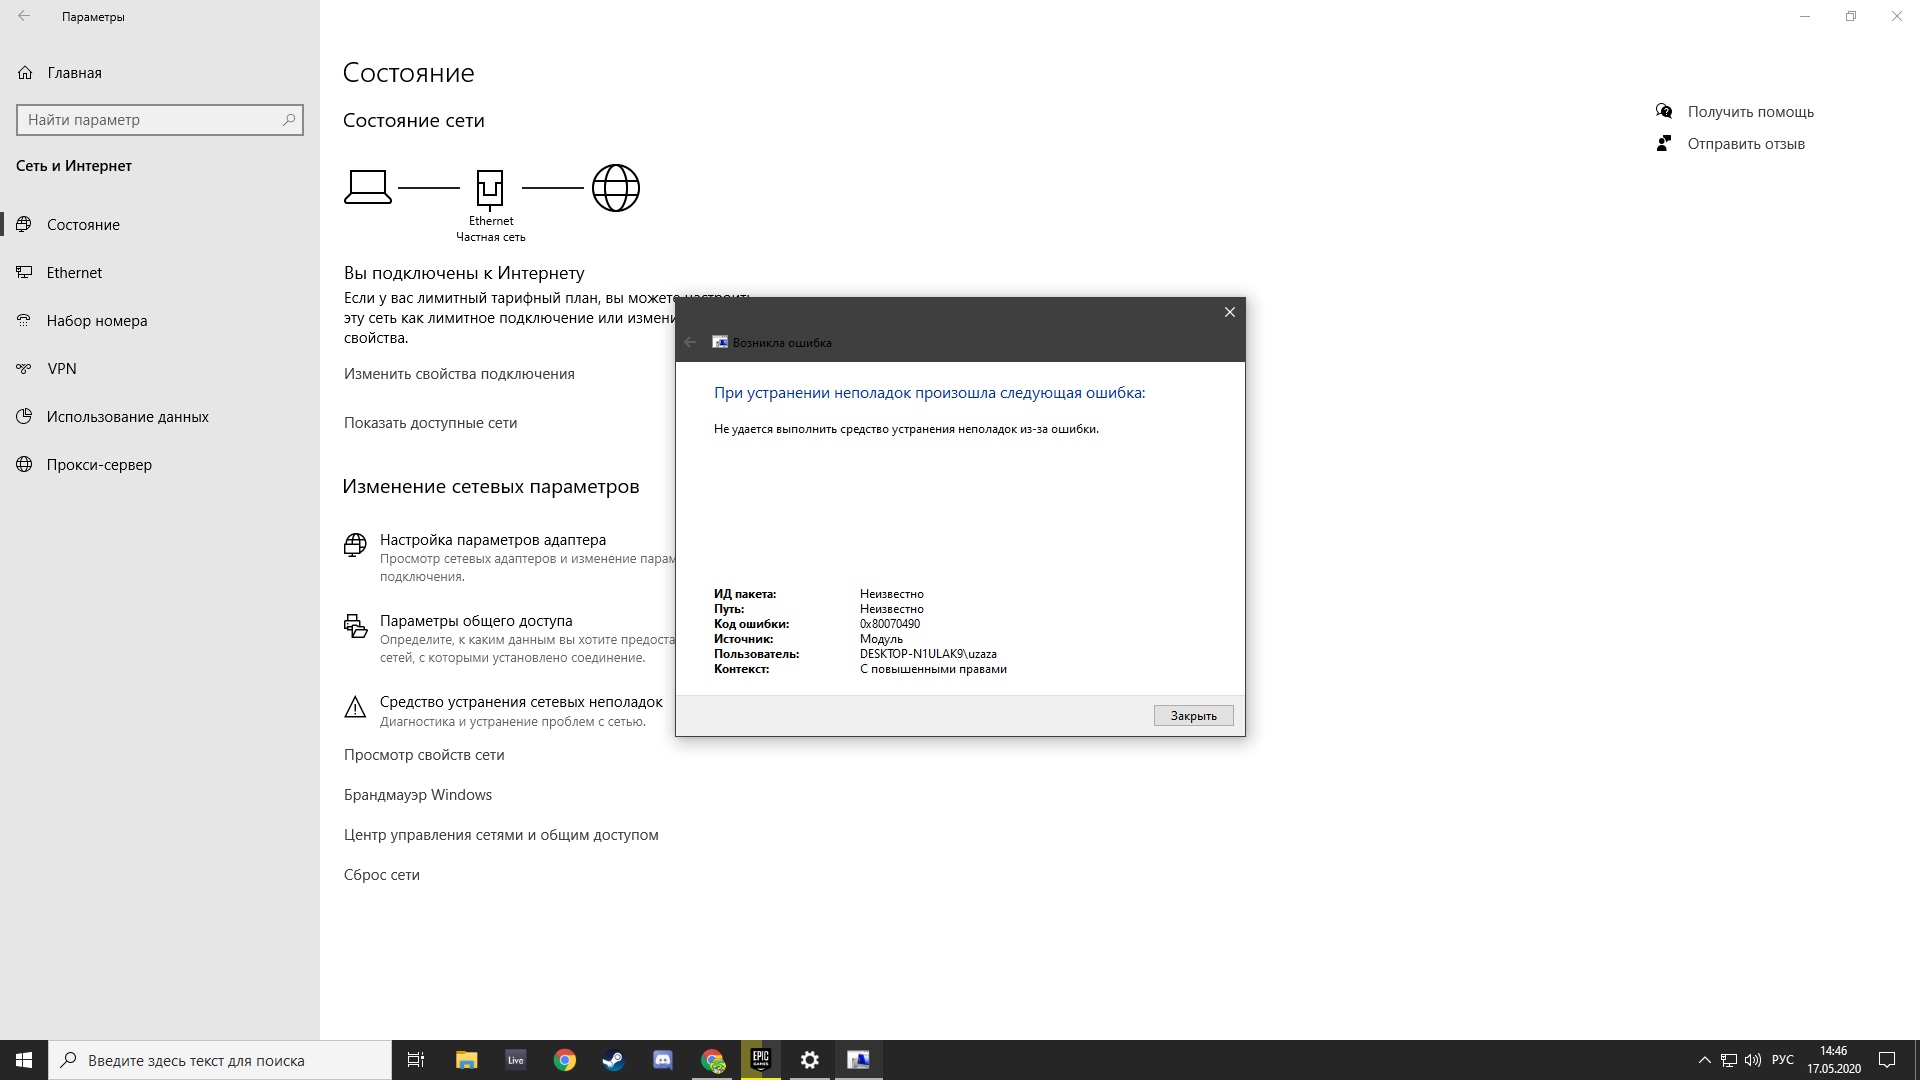Click the Получить помощь chat icon
The height and width of the screenshot is (1080, 1920).
tap(1664, 111)
